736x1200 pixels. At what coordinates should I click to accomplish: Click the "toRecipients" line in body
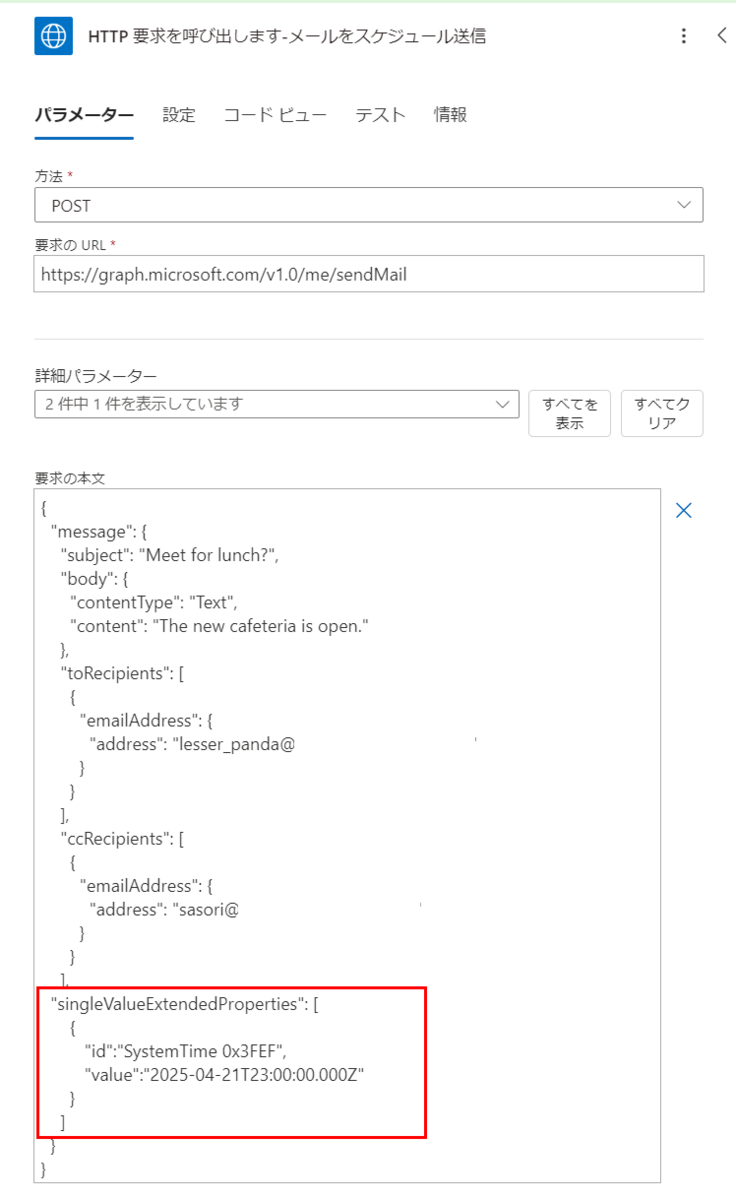point(121,673)
